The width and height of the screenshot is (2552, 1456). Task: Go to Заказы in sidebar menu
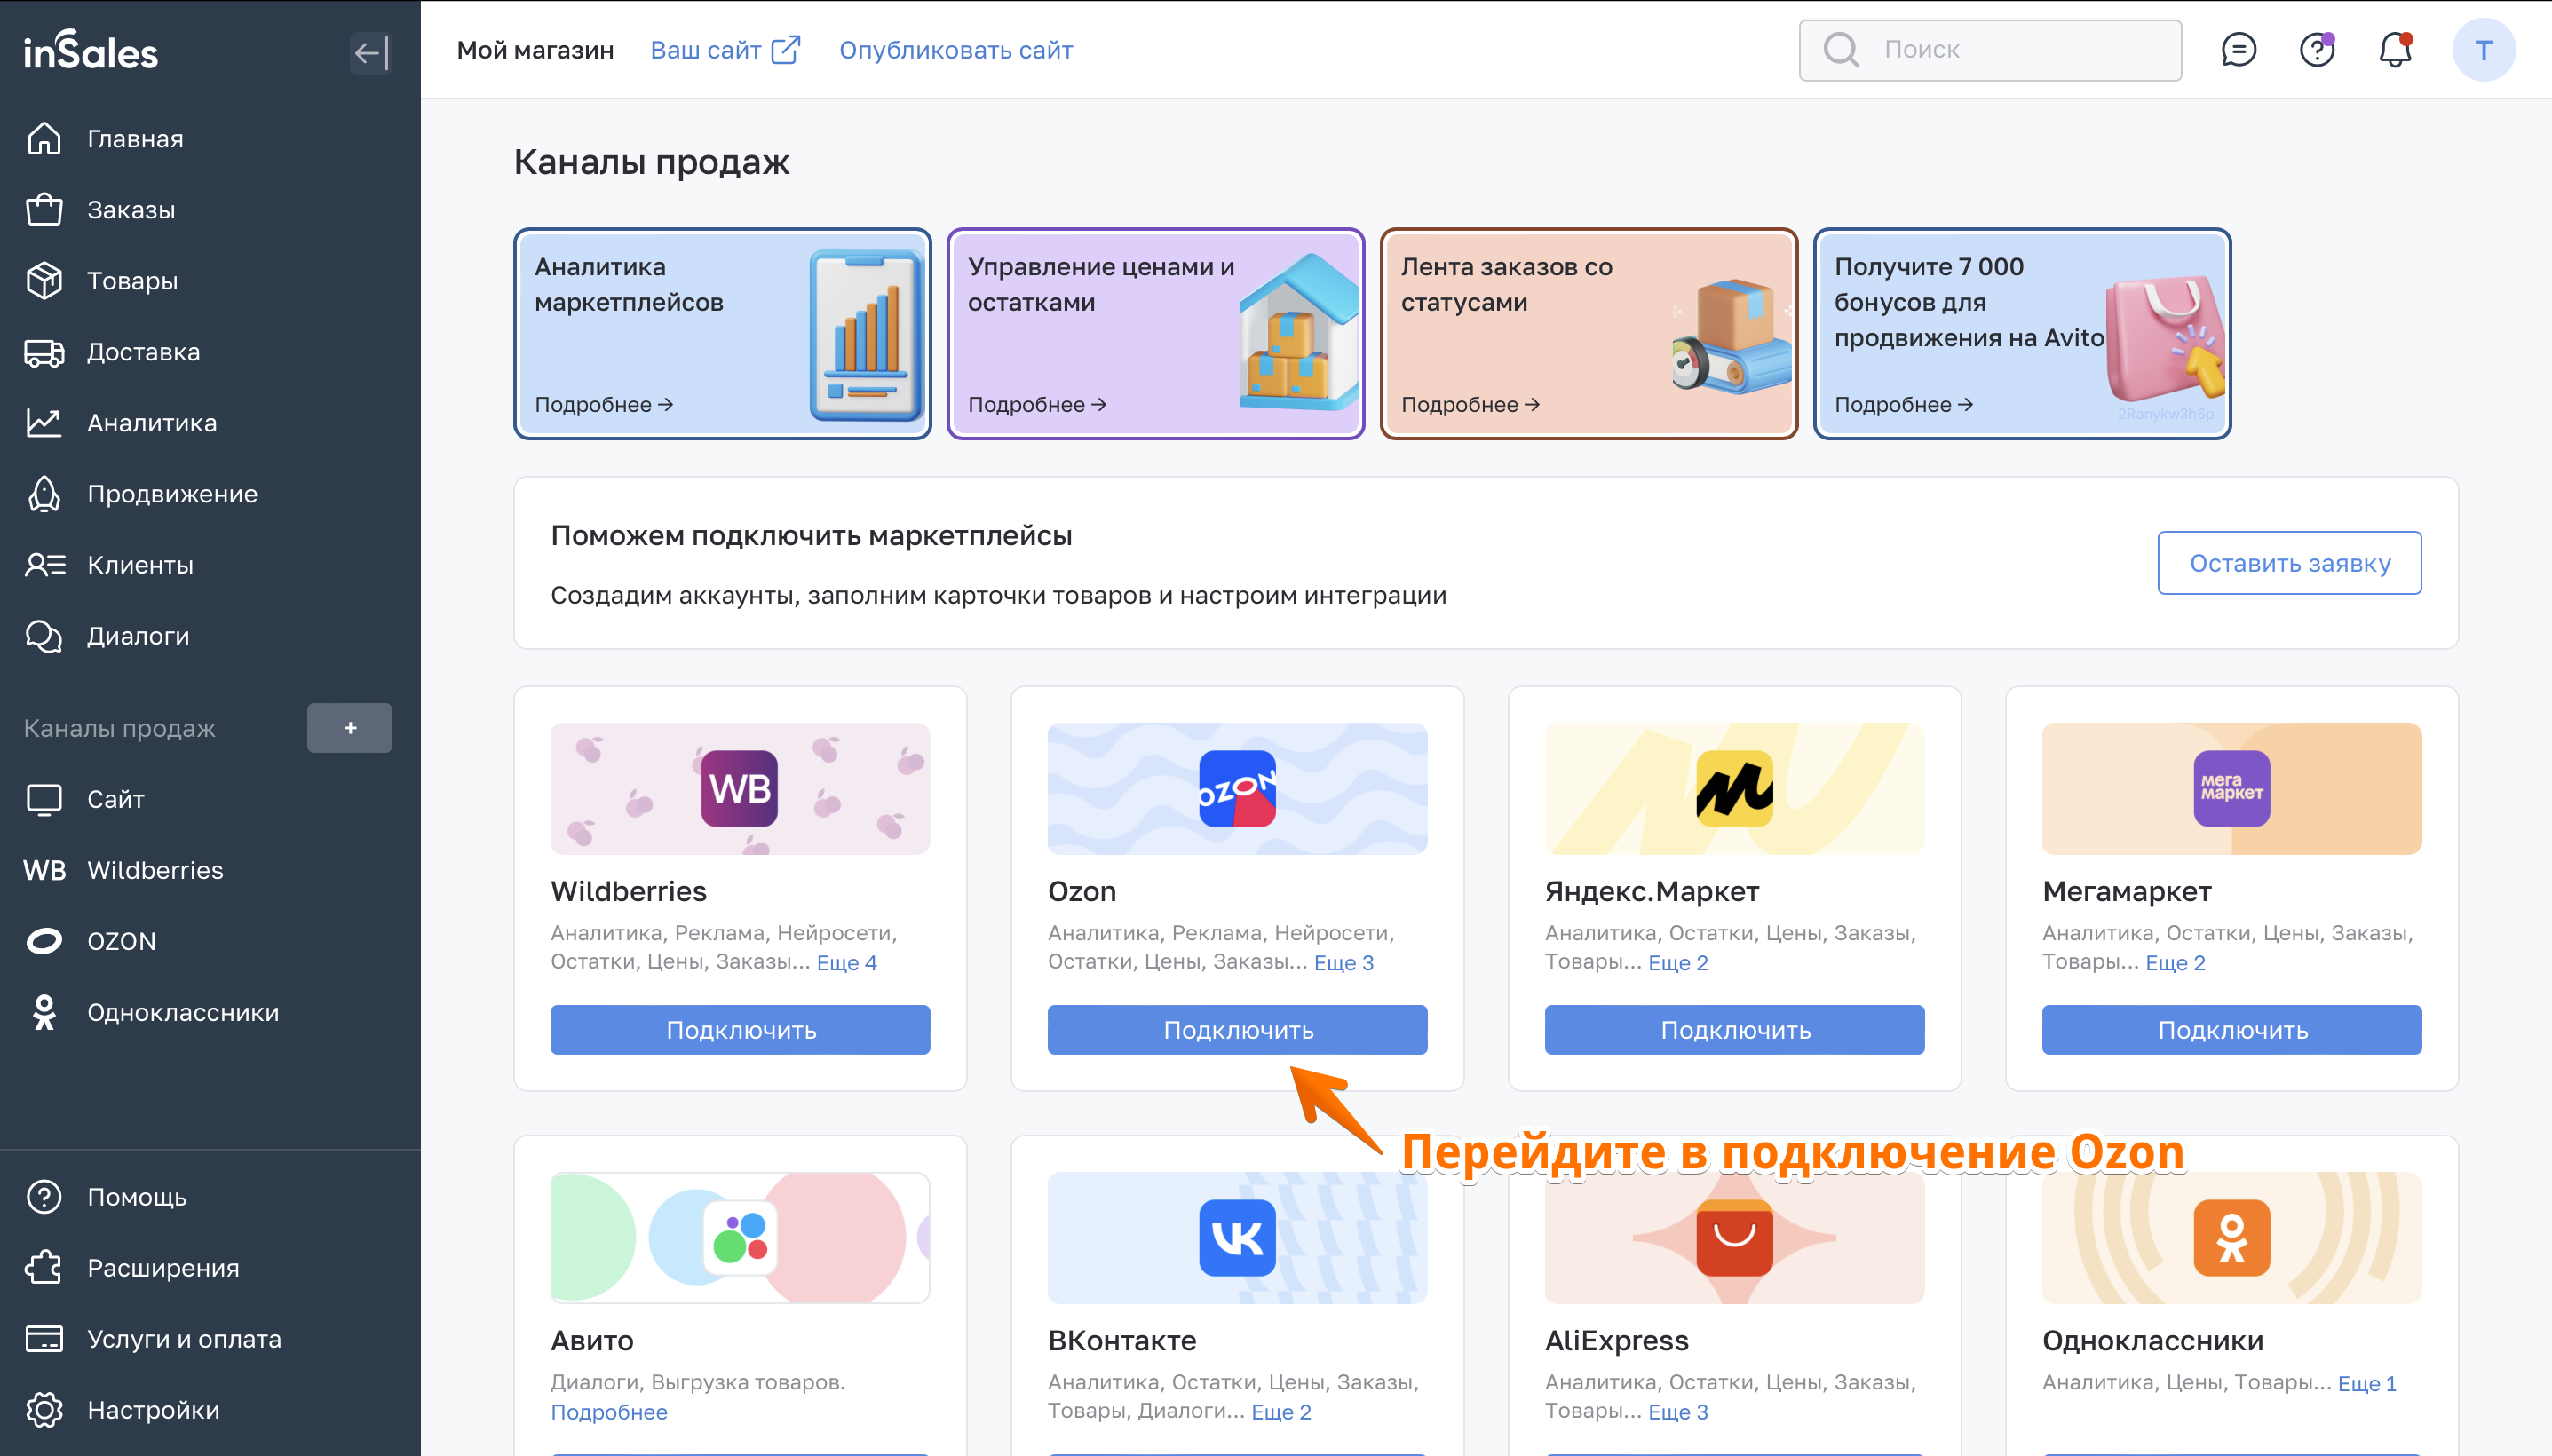coord(130,210)
